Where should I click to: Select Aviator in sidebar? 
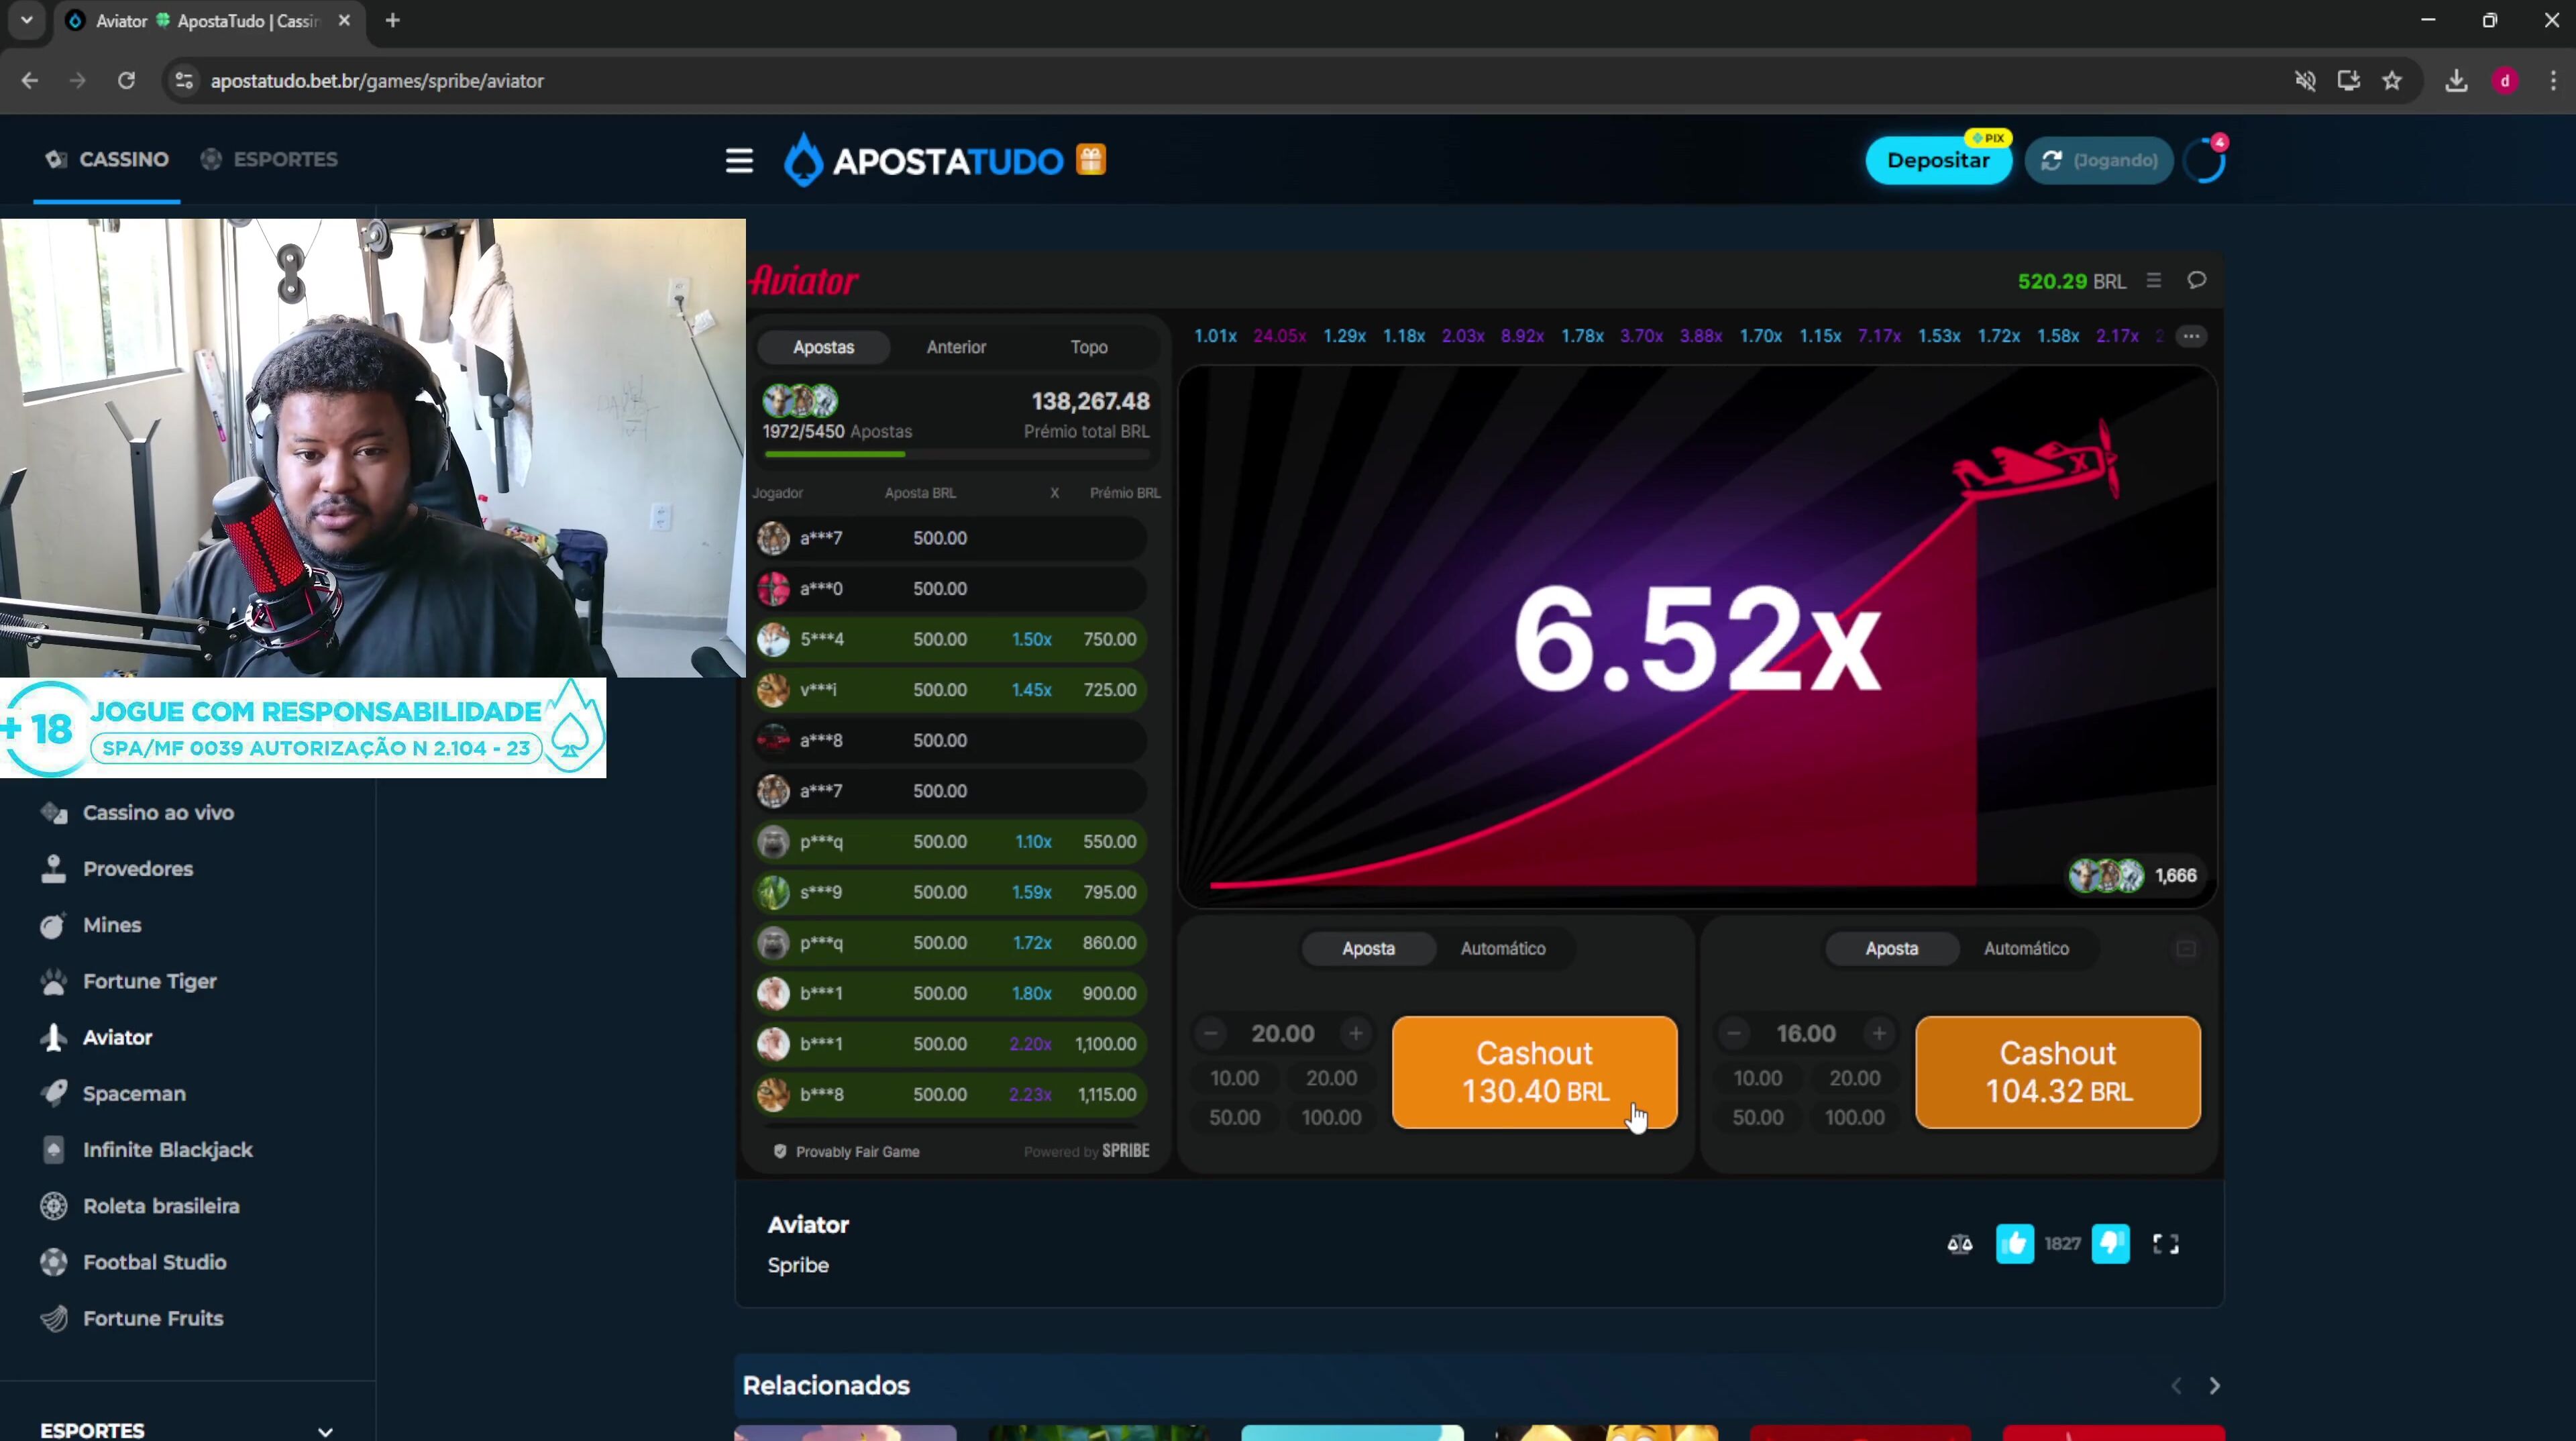click(x=117, y=1037)
